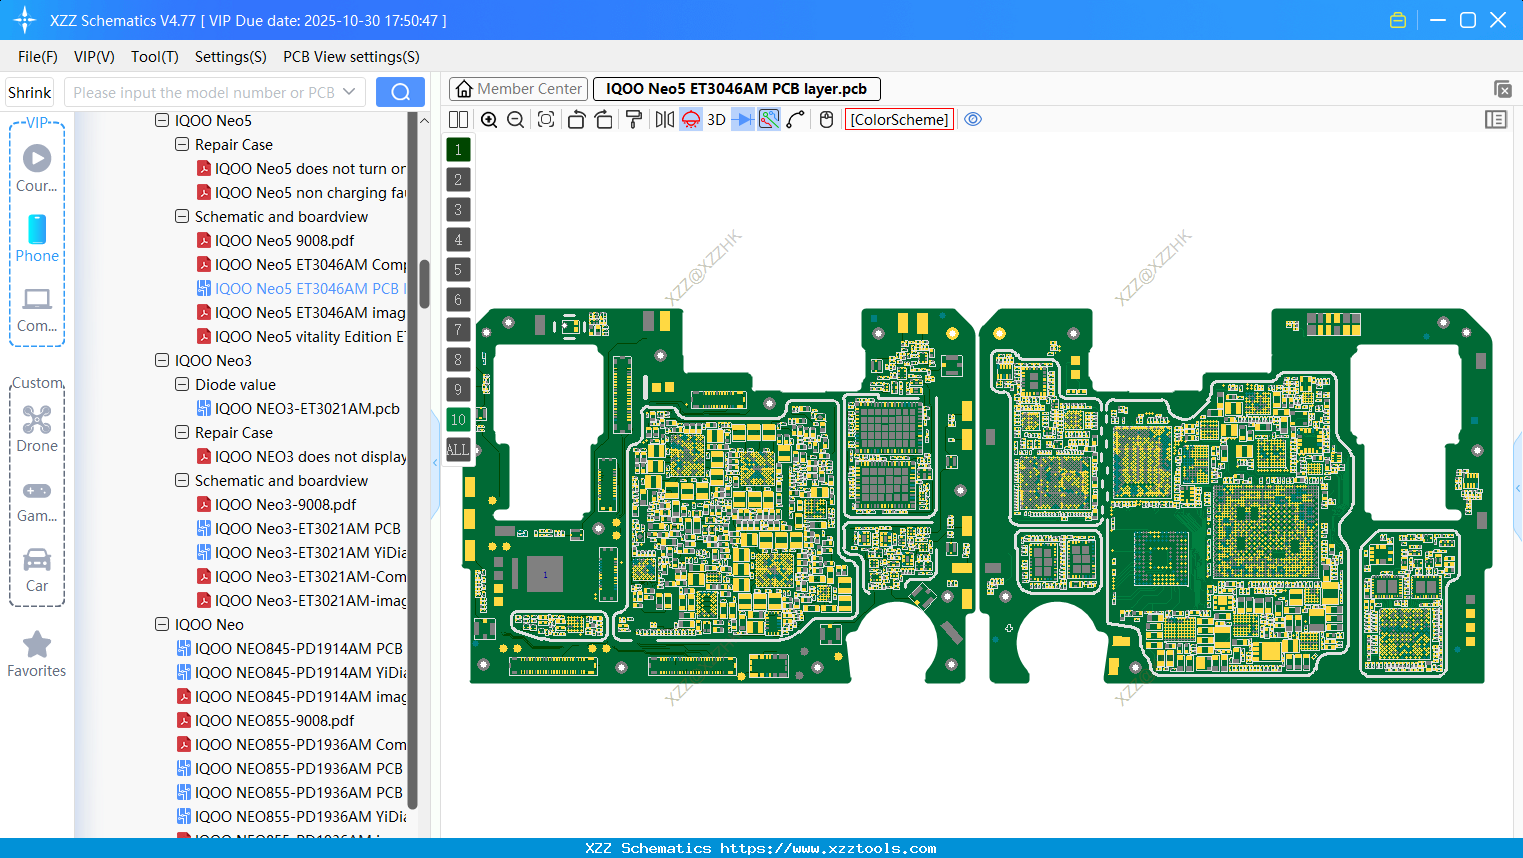Collapse the IQOO Neo tree node
1523x858 pixels.
(162, 625)
